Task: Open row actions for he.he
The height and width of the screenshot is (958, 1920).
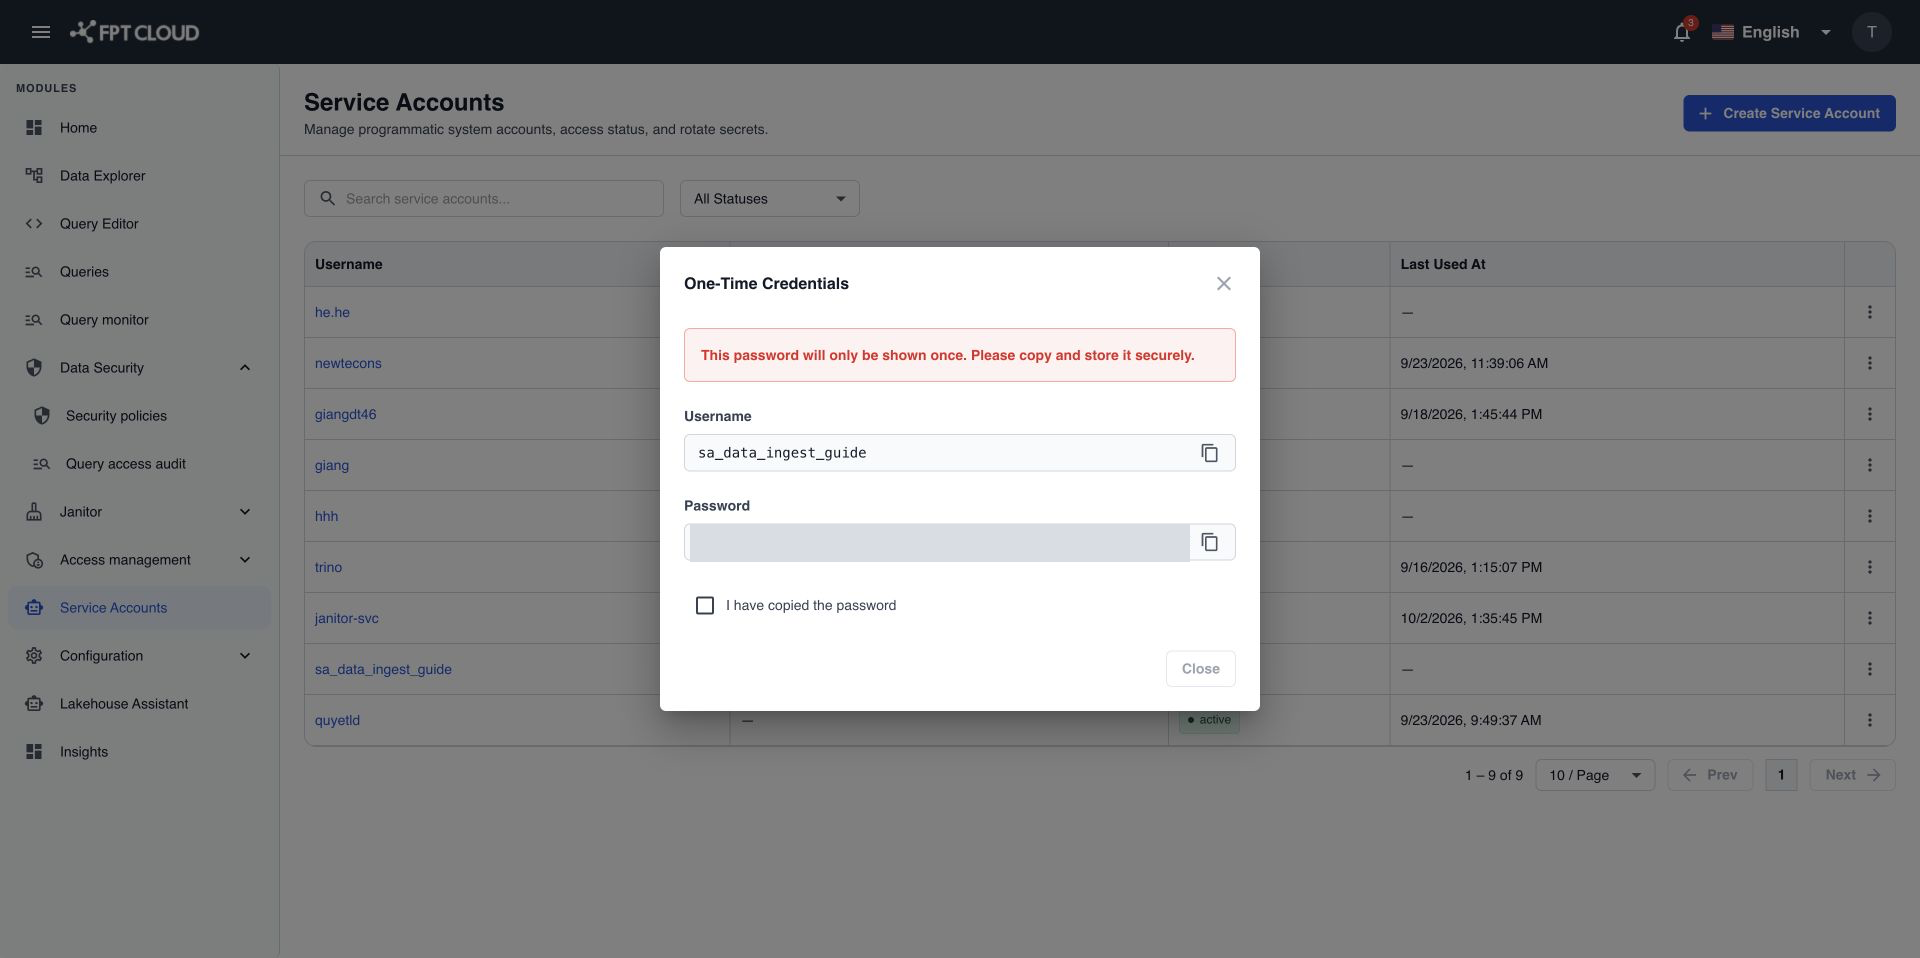Action: [1870, 312]
